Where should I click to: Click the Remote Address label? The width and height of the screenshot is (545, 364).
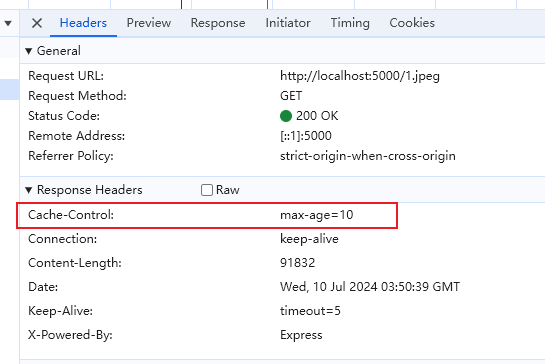pos(76,136)
